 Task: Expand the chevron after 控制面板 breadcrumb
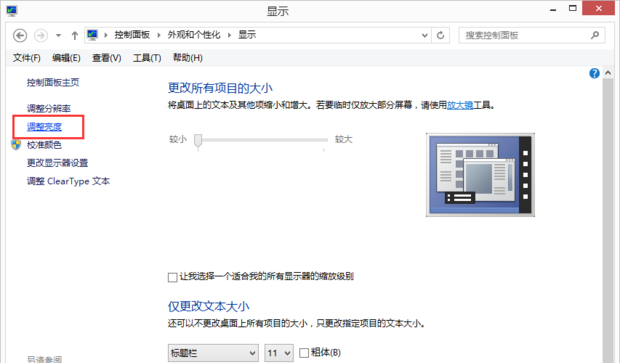[x=159, y=35]
